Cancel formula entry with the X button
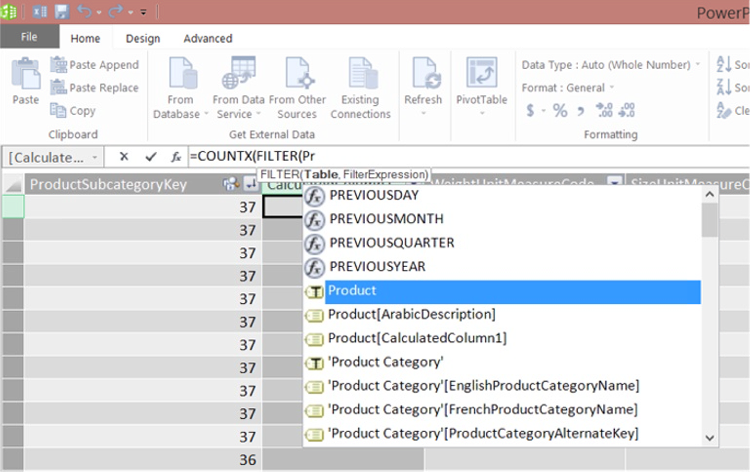 124,157
